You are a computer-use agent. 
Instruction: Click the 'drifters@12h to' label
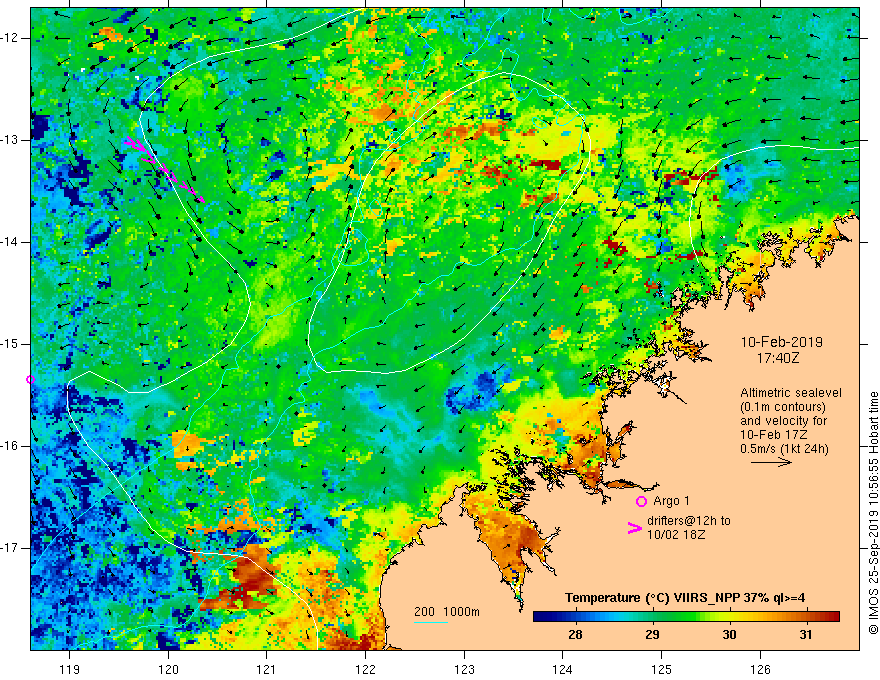[x=689, y=521]
